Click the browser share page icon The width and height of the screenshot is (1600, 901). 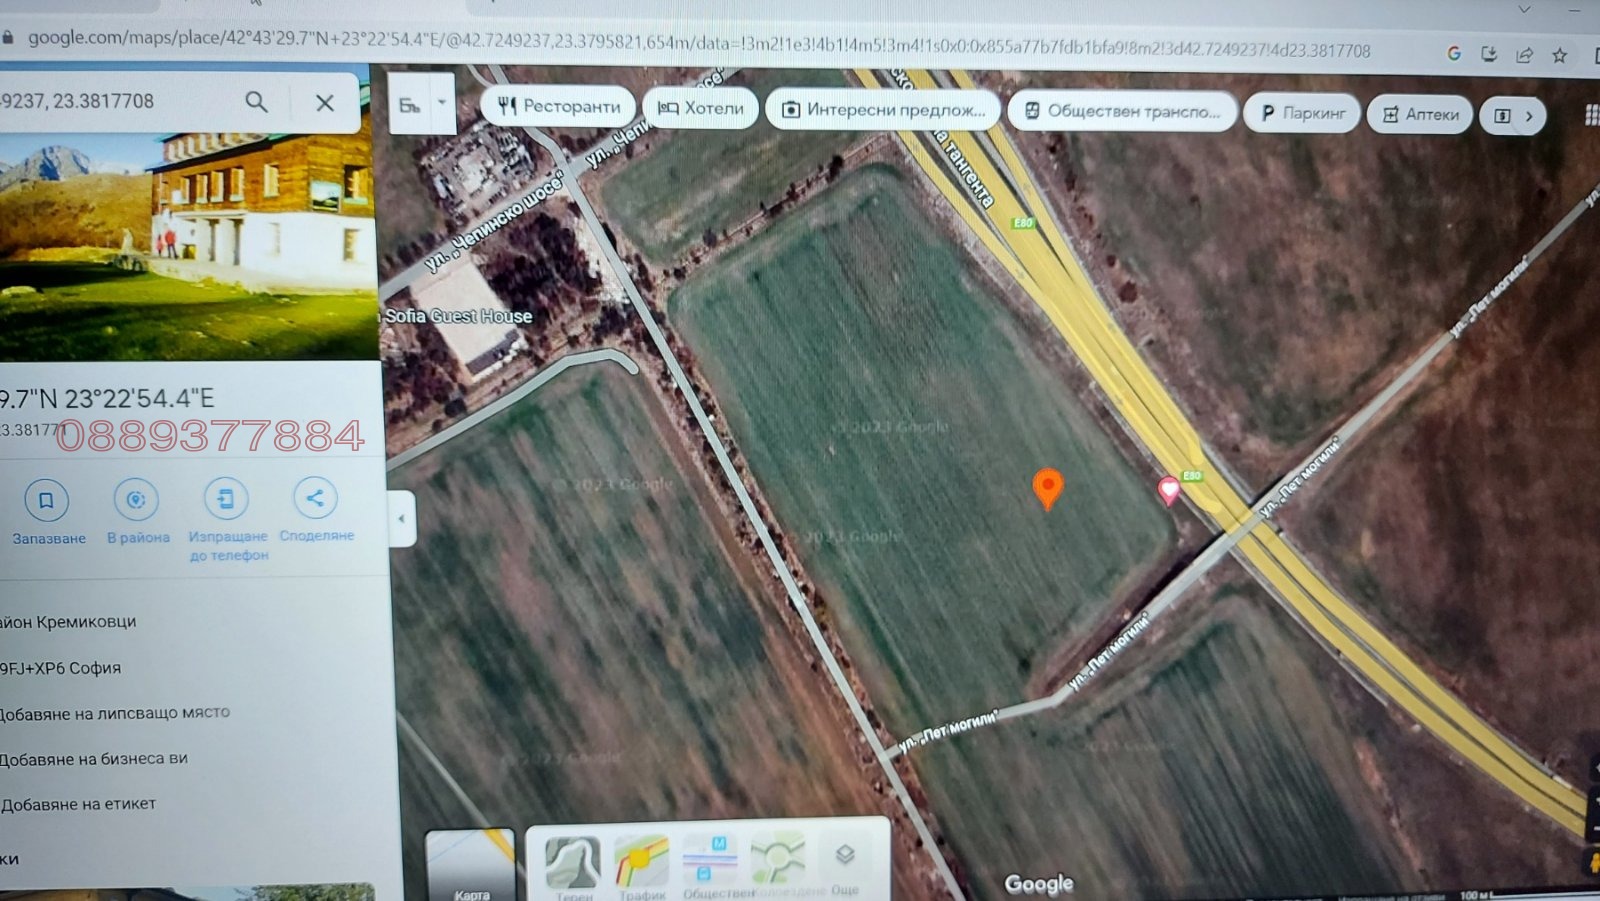1524,56
